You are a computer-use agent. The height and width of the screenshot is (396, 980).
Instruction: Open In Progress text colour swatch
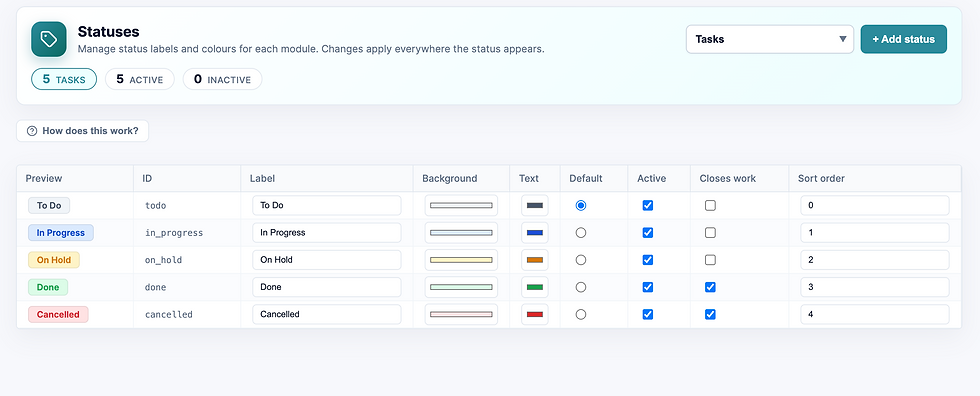(x=535, y=232)
